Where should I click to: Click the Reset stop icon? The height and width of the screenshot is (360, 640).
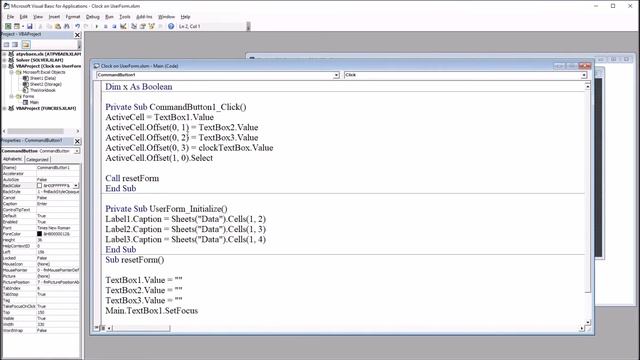click(114, 26)
